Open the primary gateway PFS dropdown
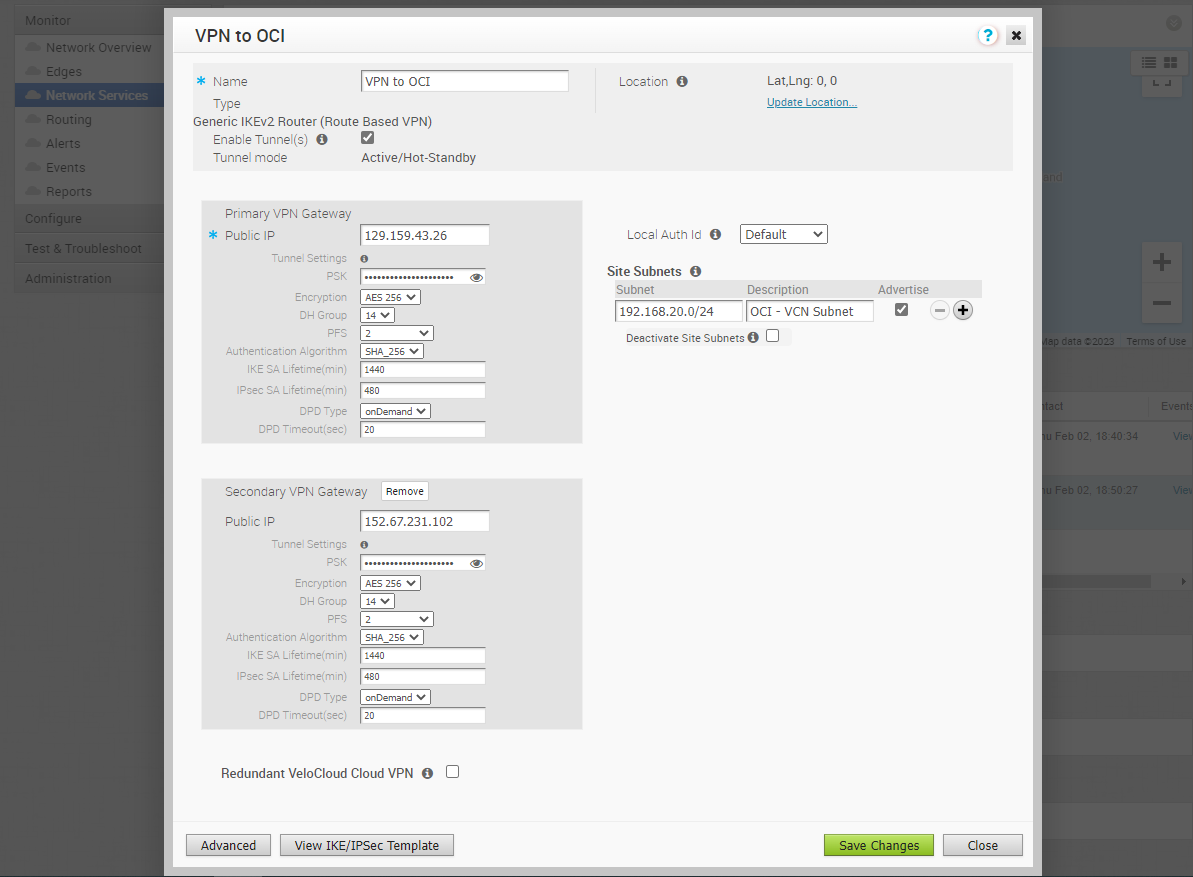This screenshot has height=877, width=1193. [397, 333]
